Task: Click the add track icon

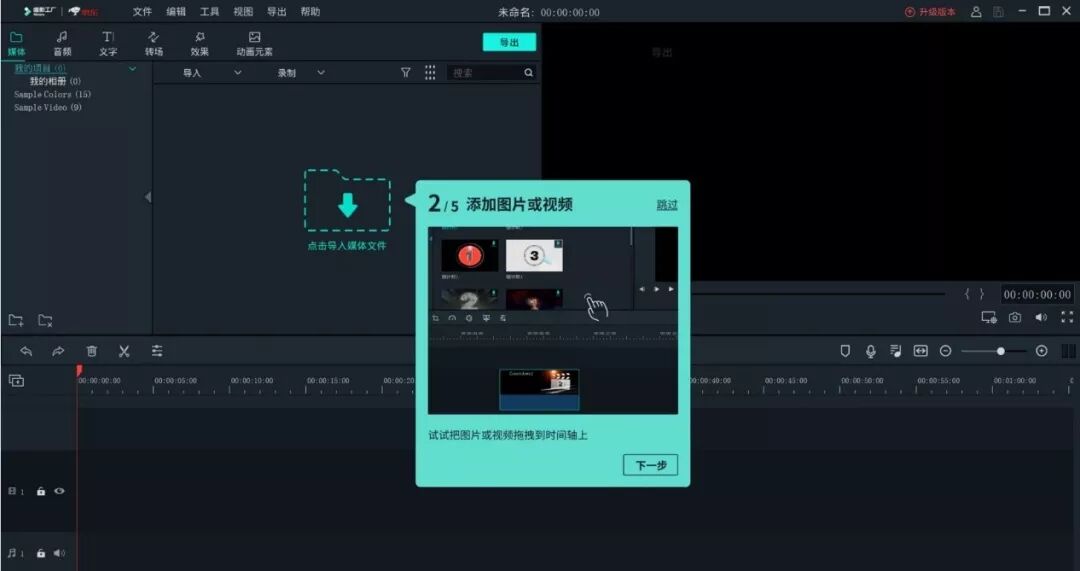Action: point(17,380)
